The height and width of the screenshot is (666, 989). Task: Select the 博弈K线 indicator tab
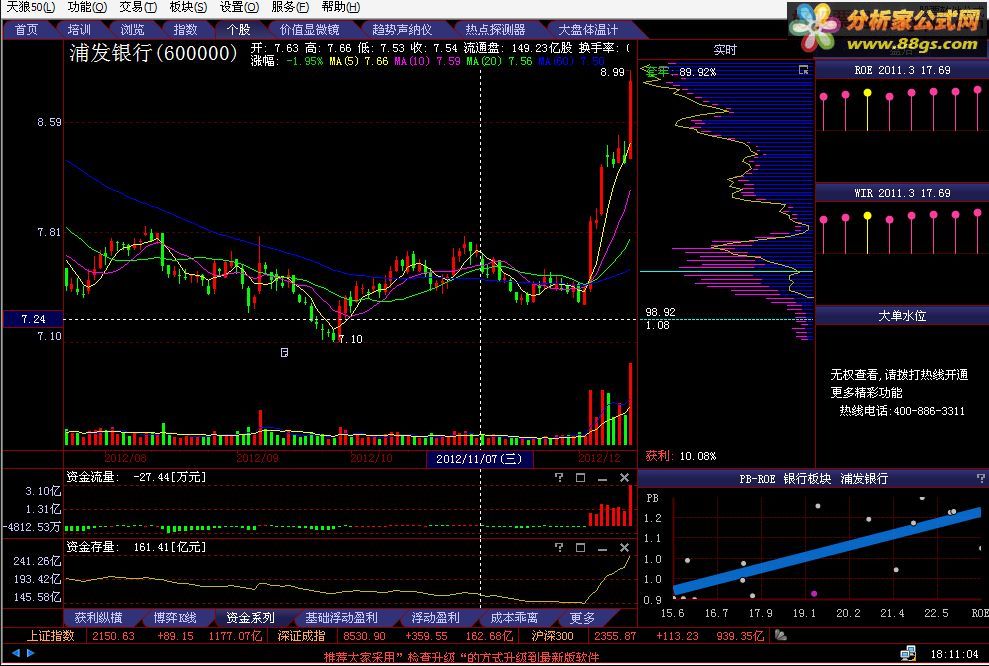tap(175, 618)
